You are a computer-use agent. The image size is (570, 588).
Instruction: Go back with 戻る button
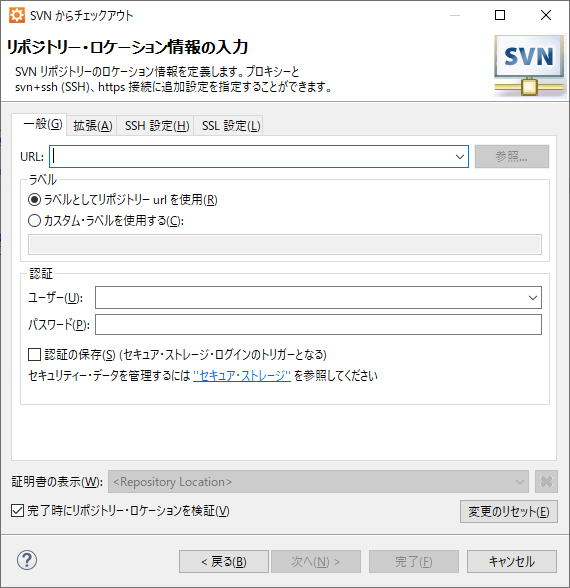click(224, 561)
